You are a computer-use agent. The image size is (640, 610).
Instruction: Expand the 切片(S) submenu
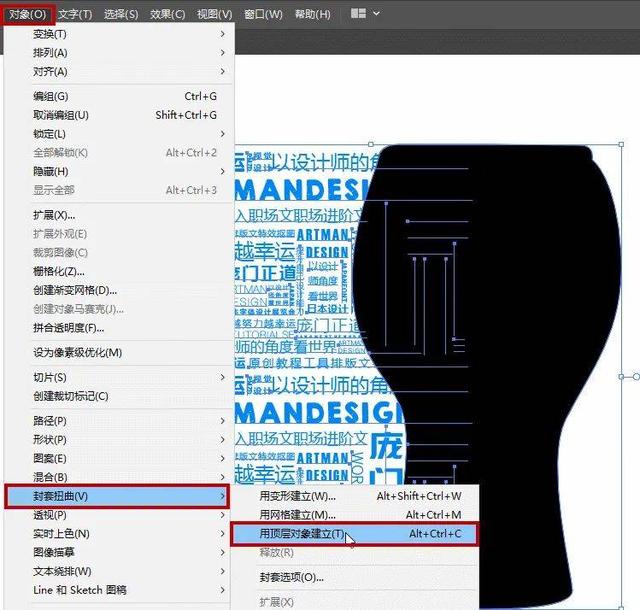[118, 378]
